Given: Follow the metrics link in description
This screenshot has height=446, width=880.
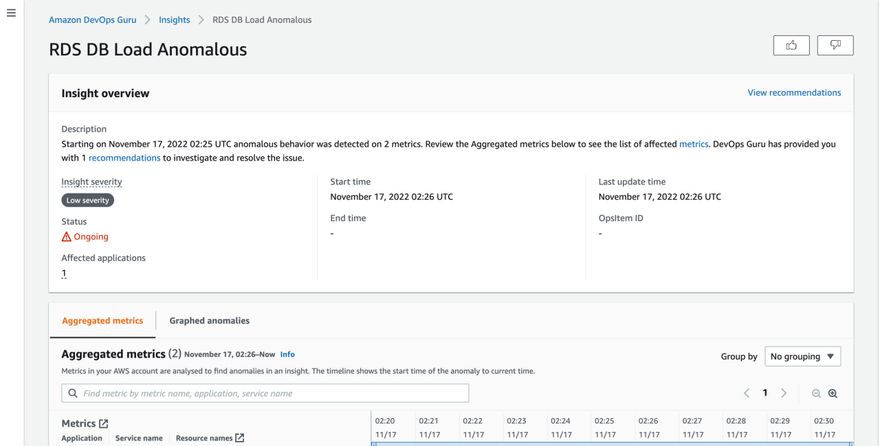Looking at the screenshot, I should tap(694, 144).
